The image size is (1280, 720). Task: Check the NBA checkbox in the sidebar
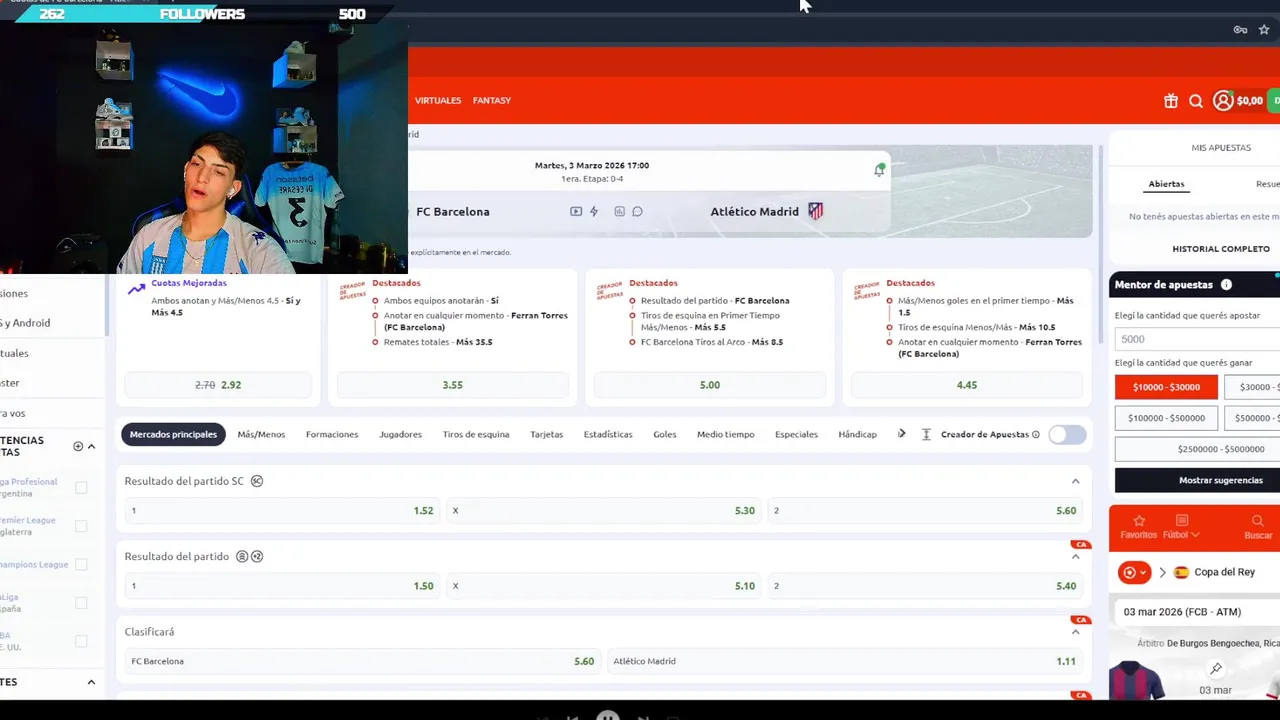tap(81, 641)
